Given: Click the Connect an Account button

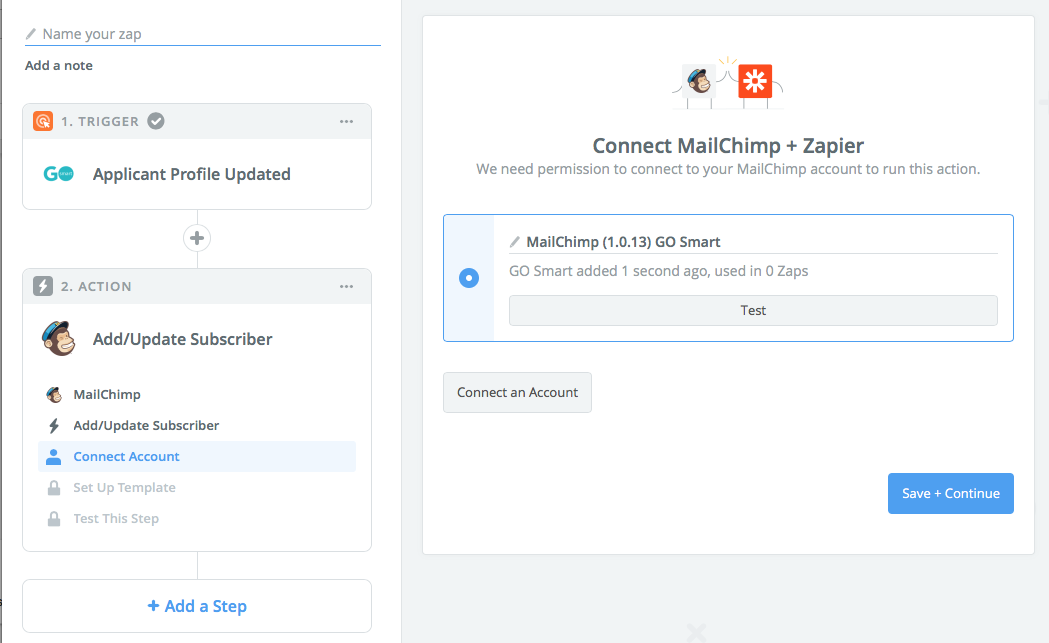Looking at the screenshot, I should coord(517,393).
